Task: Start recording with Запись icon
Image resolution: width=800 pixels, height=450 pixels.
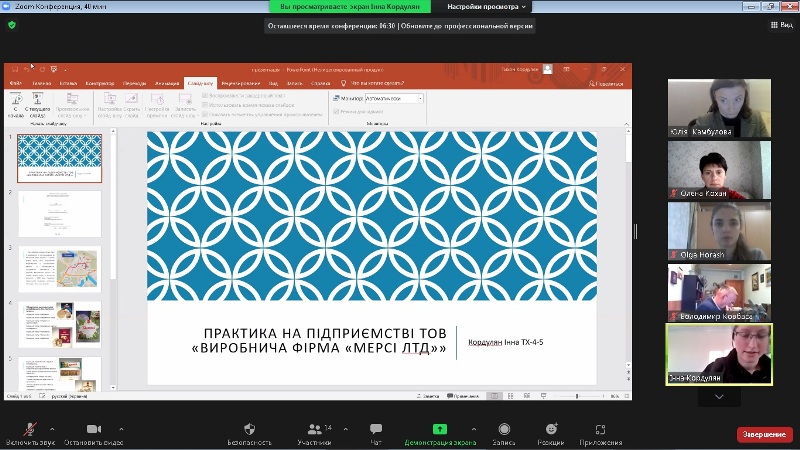Action: [x=504, y=429]
